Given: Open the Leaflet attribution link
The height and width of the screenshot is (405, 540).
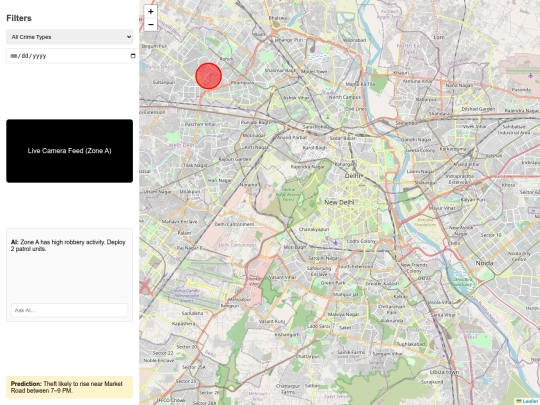Looking at the screenshot, I should [x=529, y=401].
